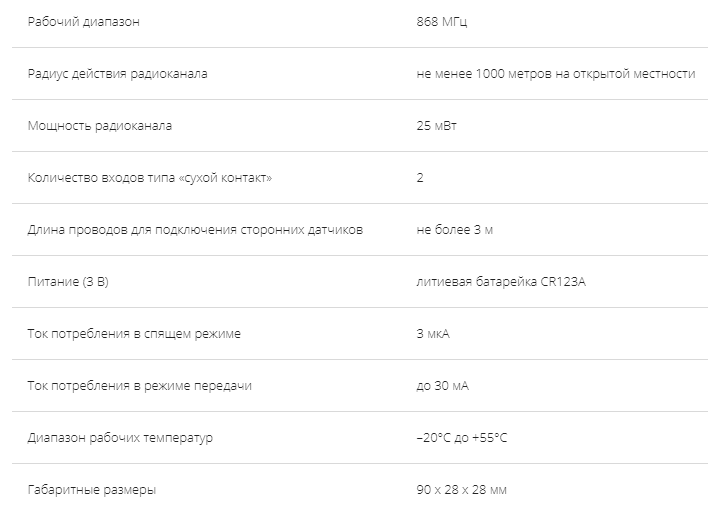Select "−20°C до +55°C" temperature value

click(461, 438)
